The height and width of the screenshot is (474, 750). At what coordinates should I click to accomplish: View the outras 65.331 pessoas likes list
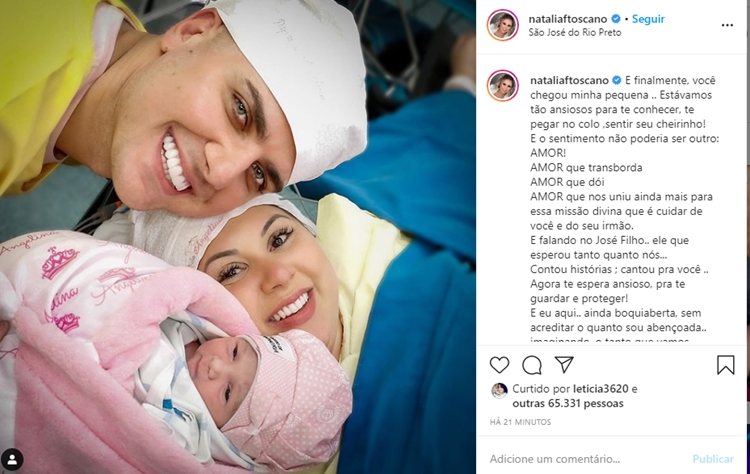[568, 404]
